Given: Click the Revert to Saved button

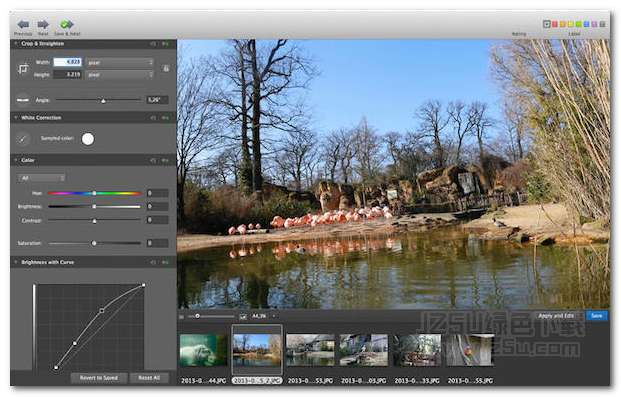Looking at the screenshot, I should pyautogui.click(x=99, y=378).
